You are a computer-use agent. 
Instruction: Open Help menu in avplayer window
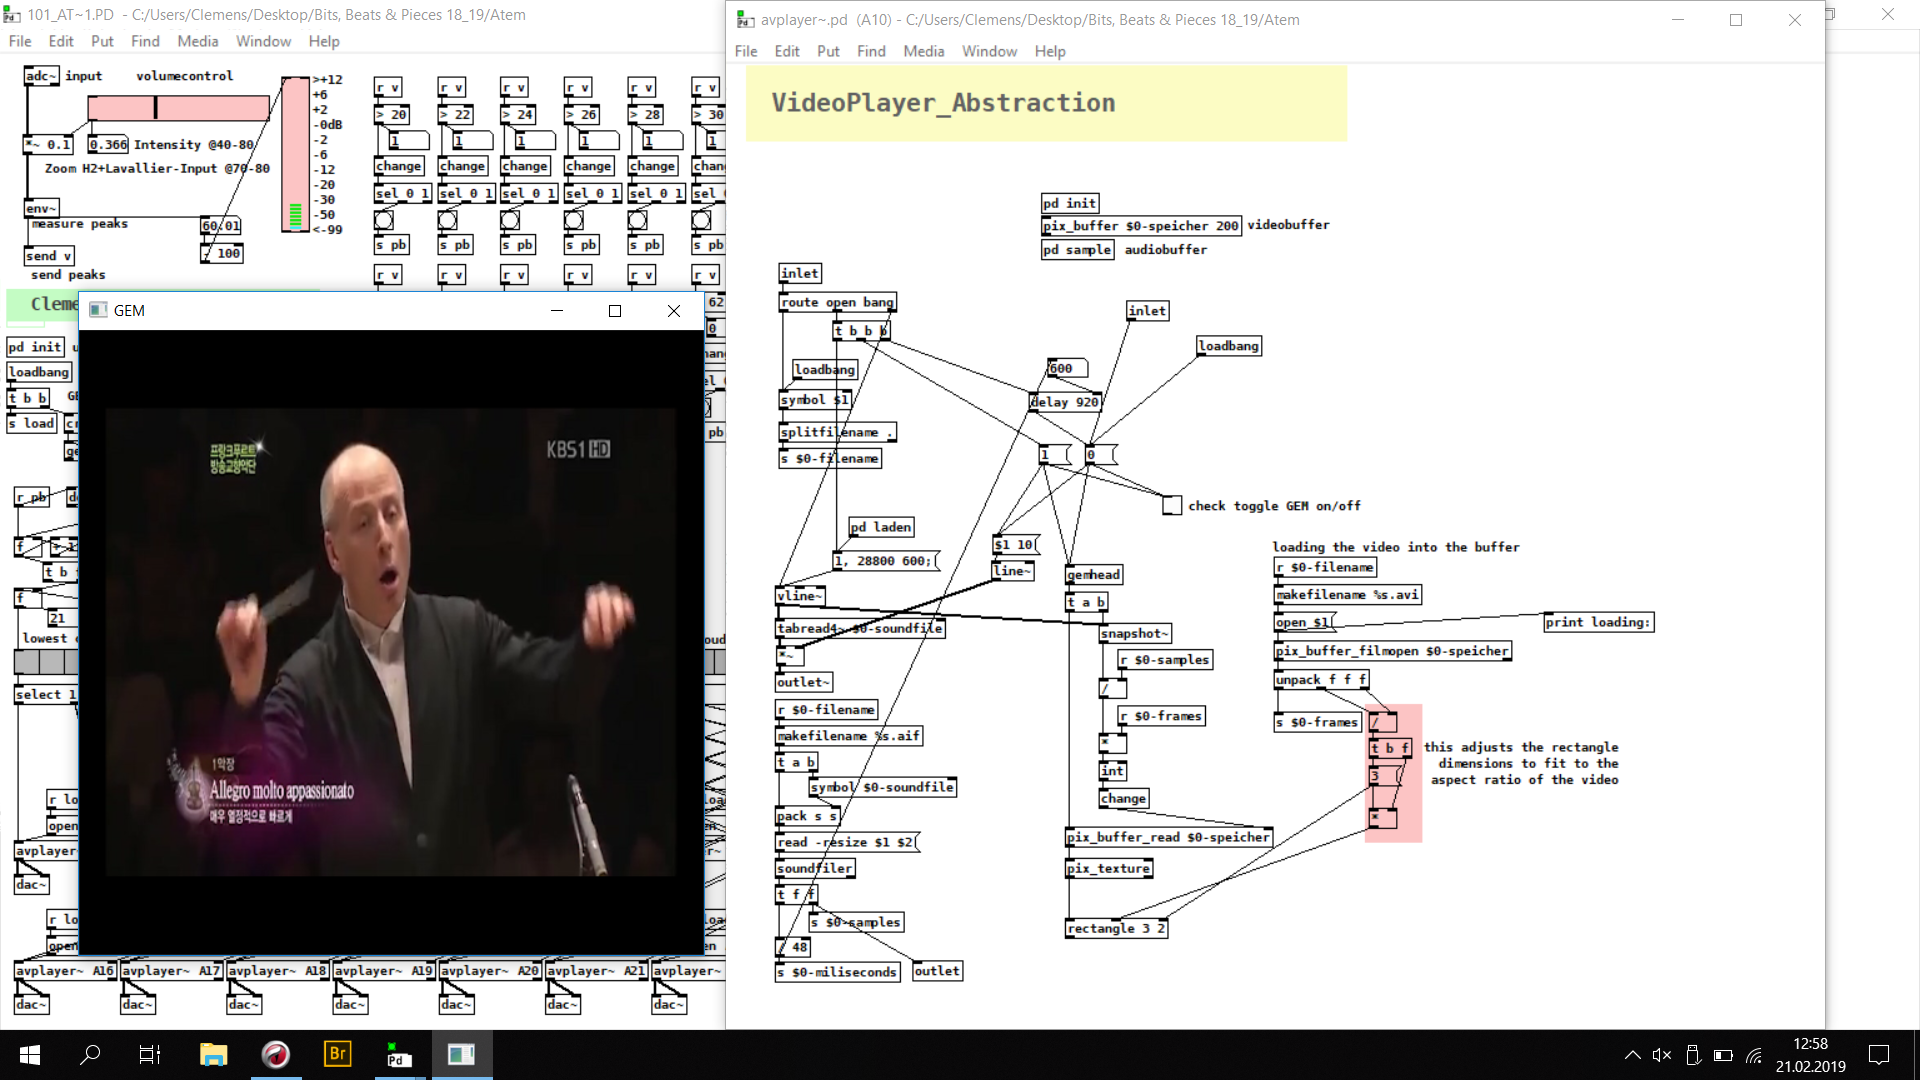click(1050, 51)
